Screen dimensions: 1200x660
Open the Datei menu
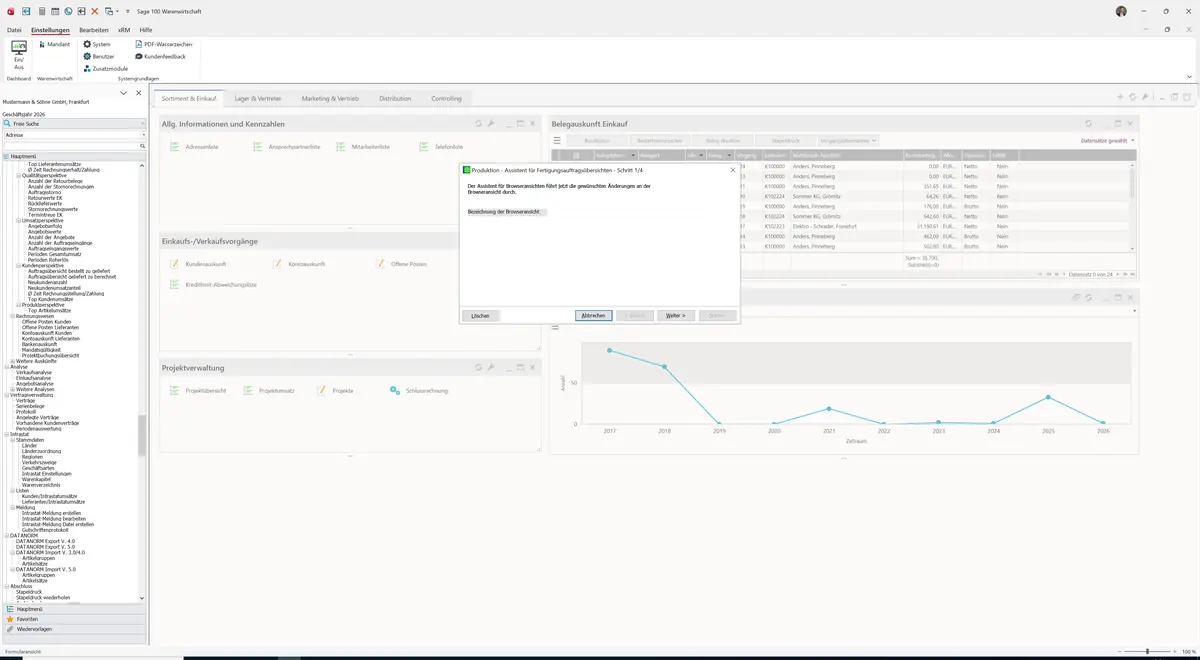point(14,30)
